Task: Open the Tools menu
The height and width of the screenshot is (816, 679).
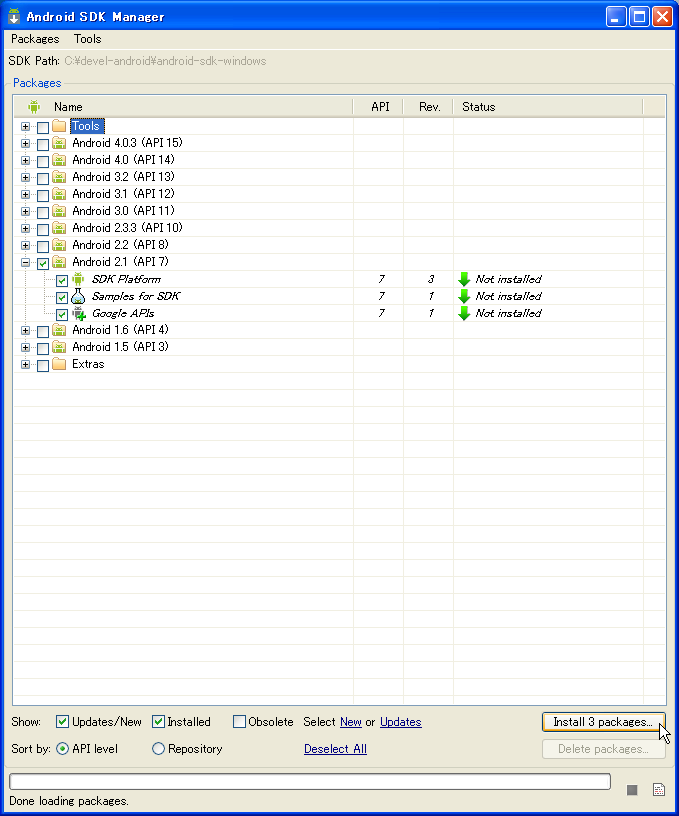Action: tap(87, 39)
